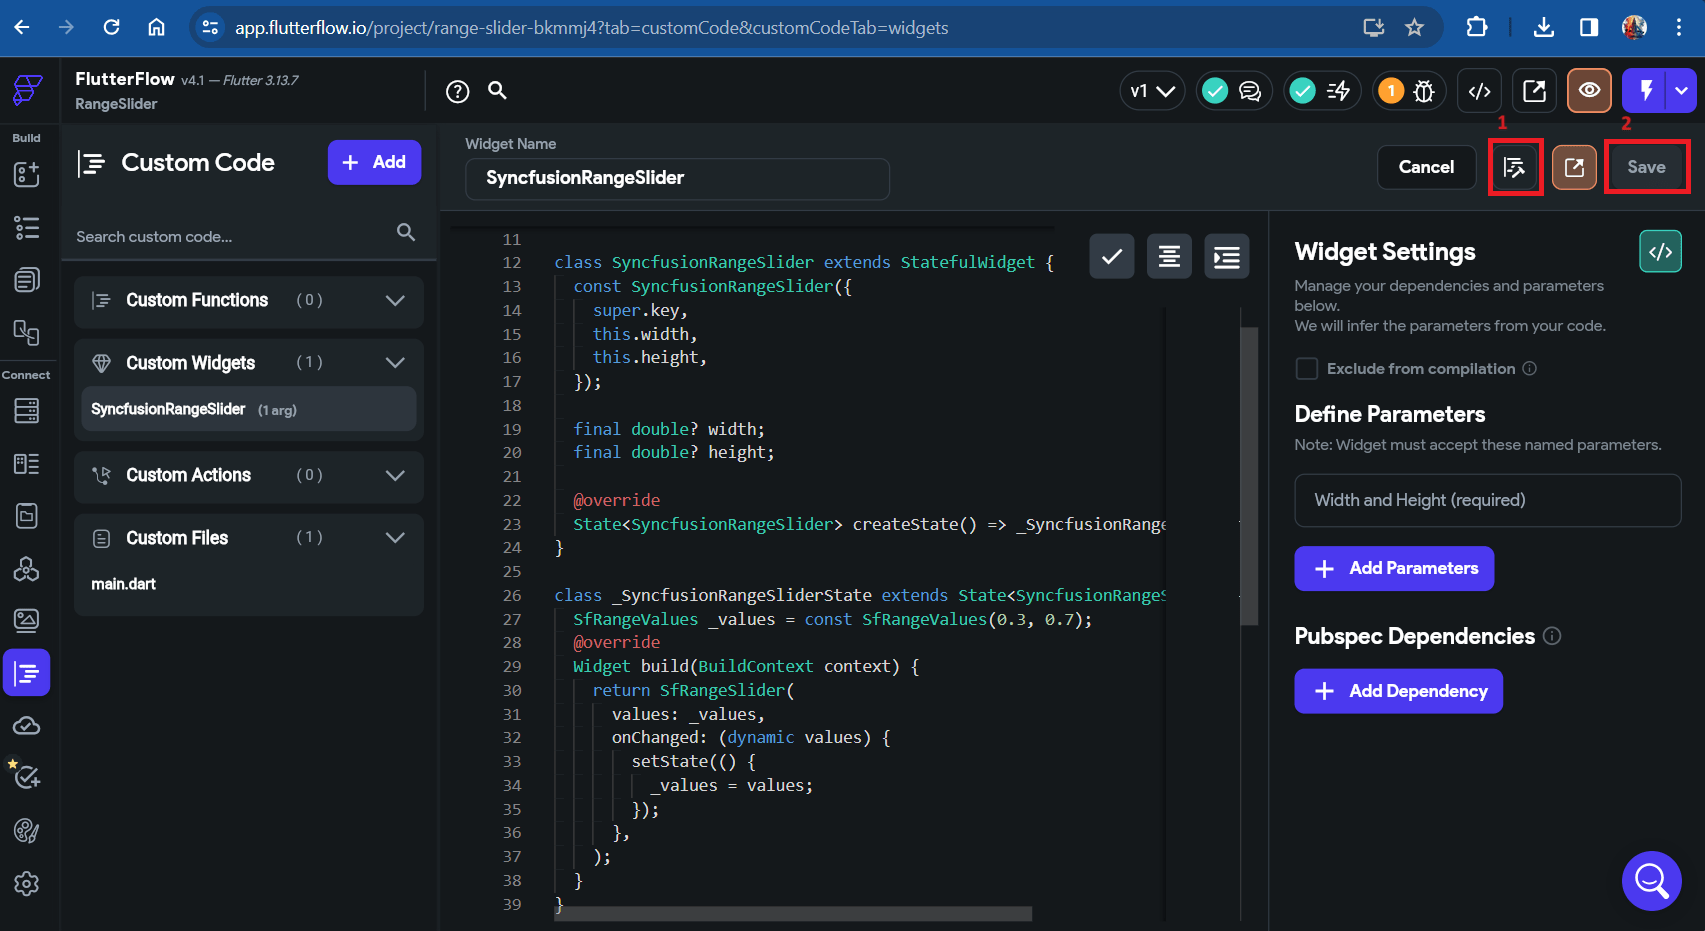Click the Pubspec Dependencies info icon
The height and width of the screenshot is (931, 1705).
[1552, 636]
